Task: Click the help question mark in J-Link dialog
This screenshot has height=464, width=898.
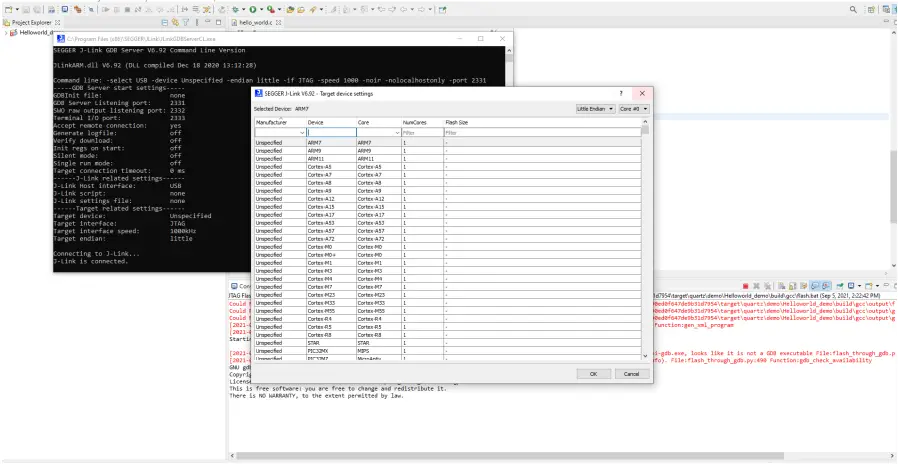Action: pos(621,93)
